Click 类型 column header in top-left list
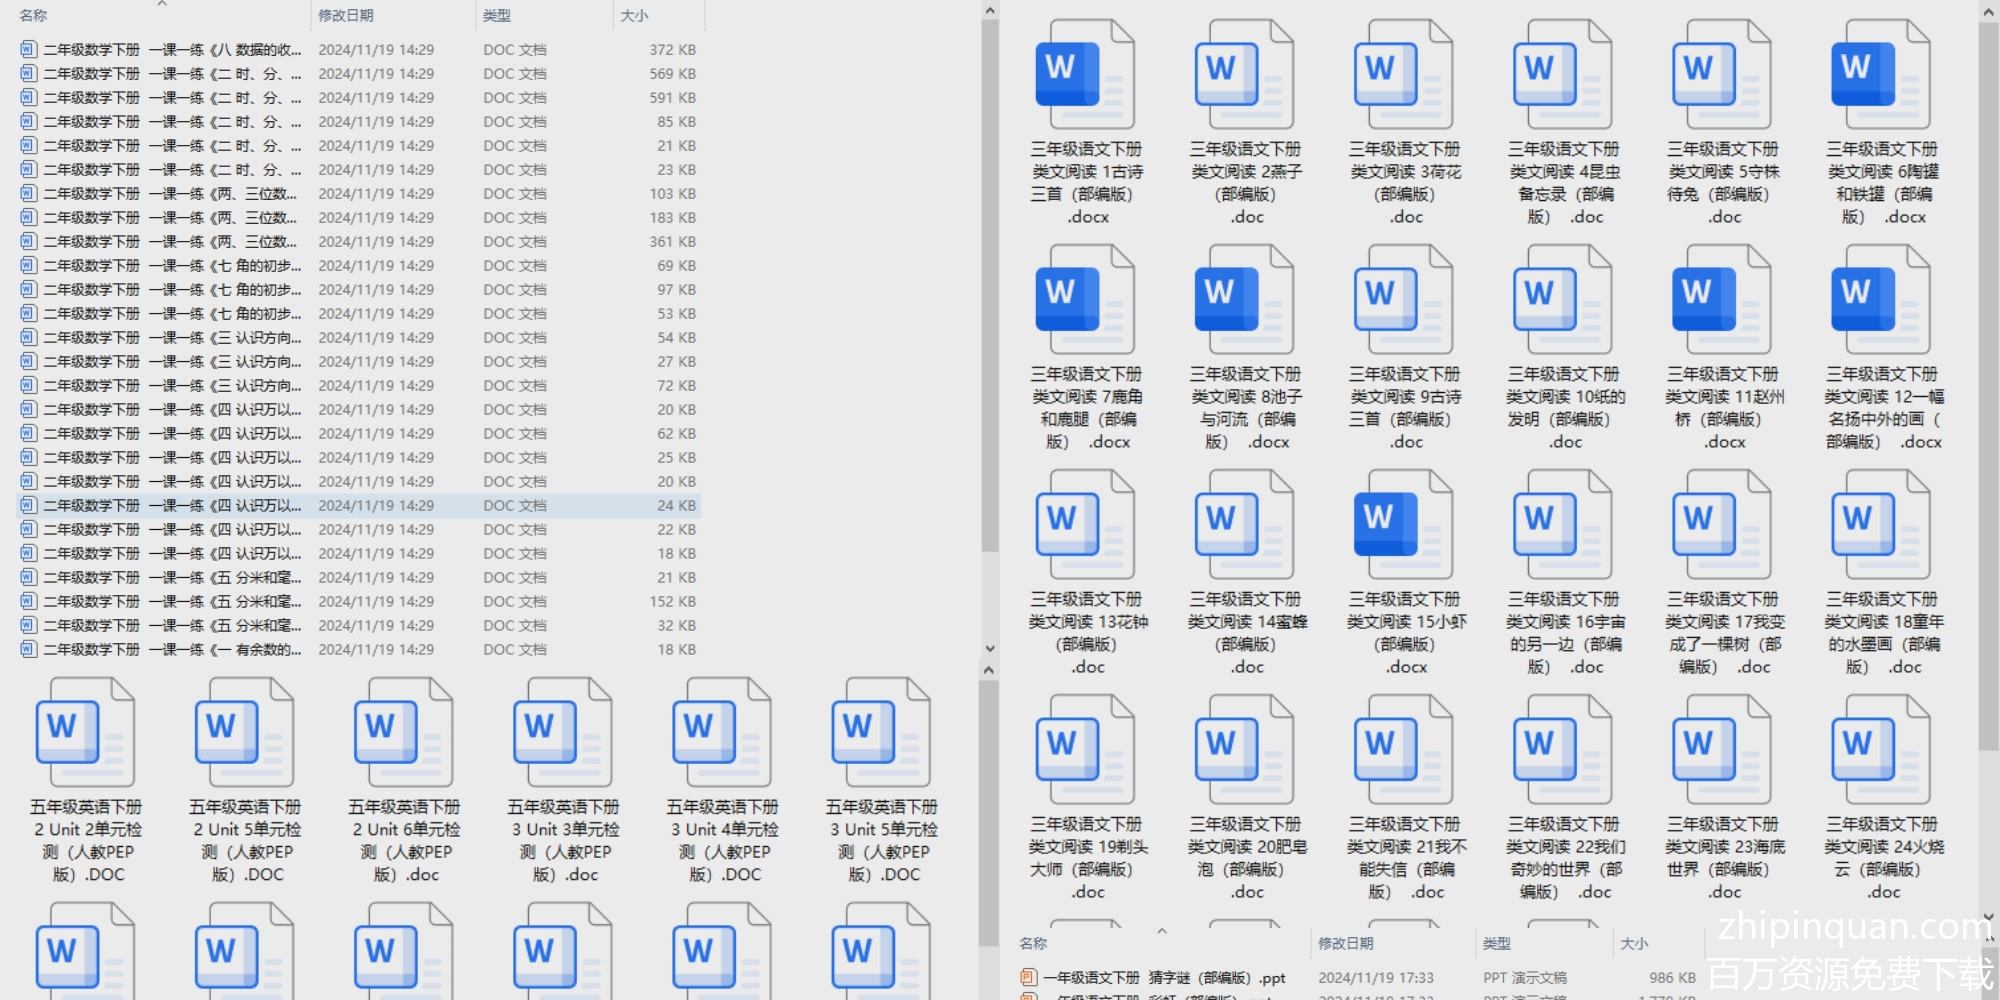 click(x=497, y=16)
